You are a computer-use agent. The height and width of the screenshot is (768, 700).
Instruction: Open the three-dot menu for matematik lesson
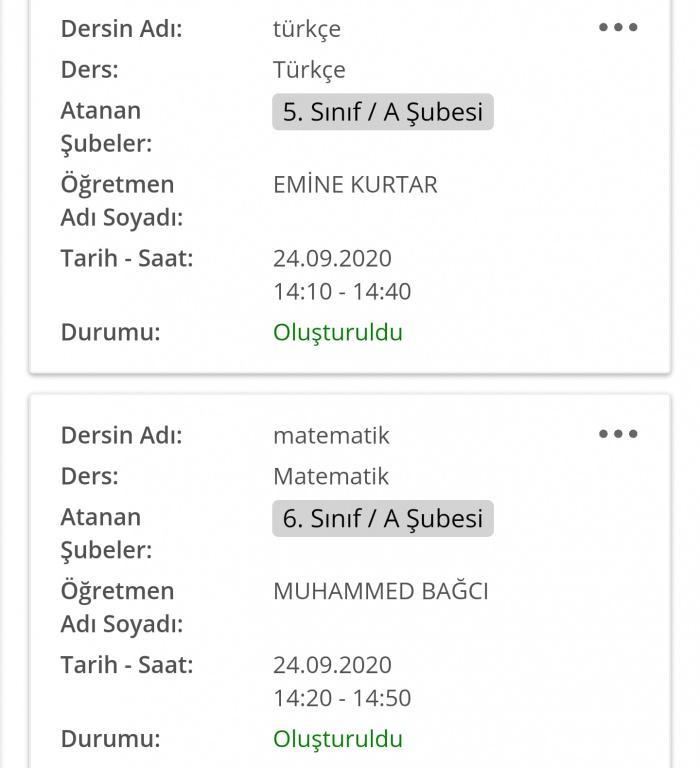click(x=618, y=434)
